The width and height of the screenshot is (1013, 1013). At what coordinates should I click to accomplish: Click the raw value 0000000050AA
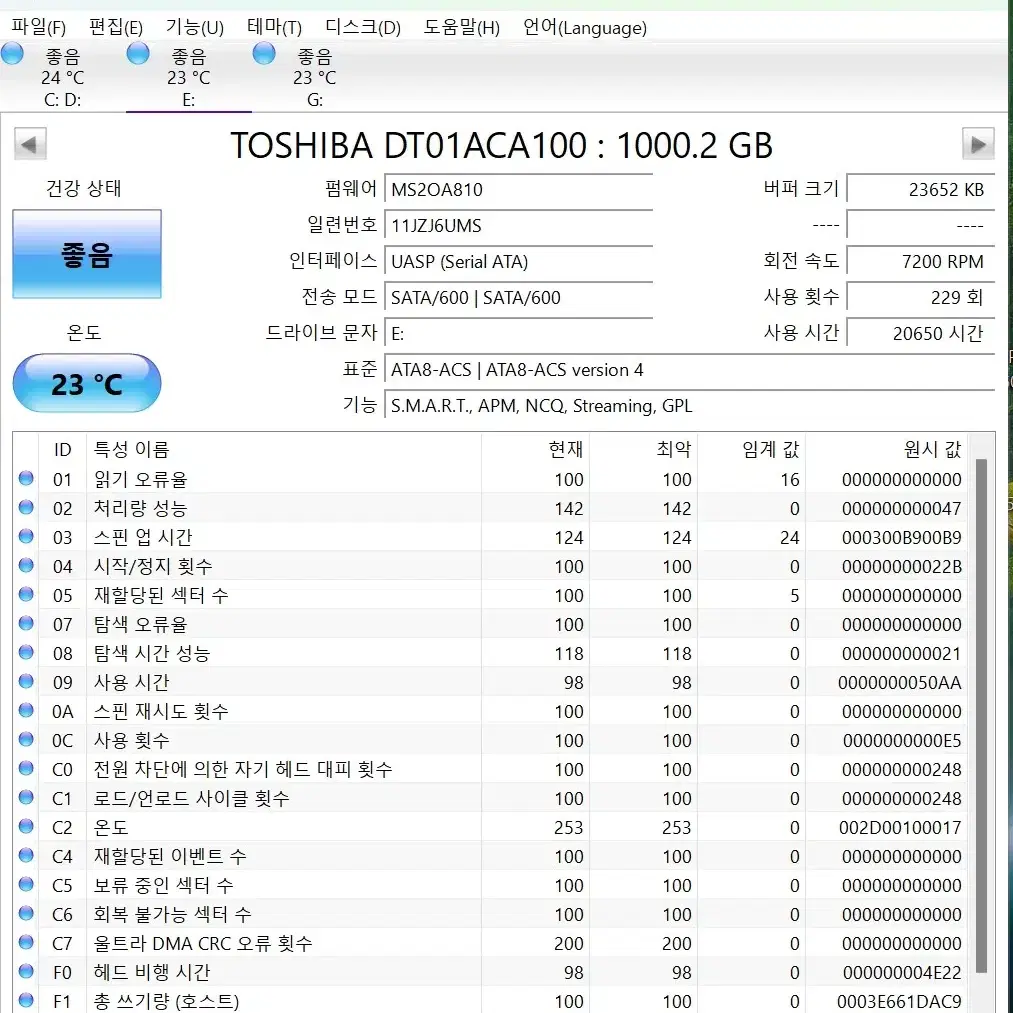tap(899, 683)
